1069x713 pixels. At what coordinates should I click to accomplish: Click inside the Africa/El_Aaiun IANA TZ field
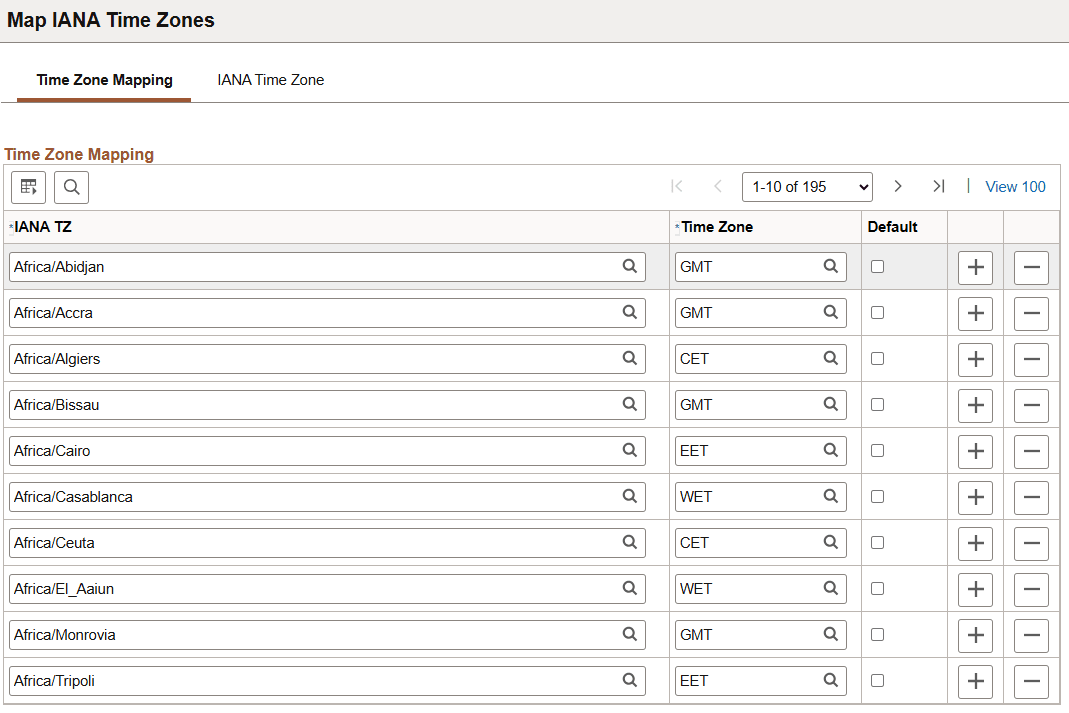[300, 588]
